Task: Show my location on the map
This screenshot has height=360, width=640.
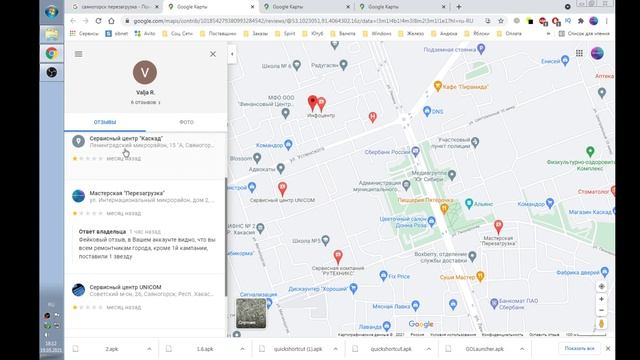Action: click(601, 287)
